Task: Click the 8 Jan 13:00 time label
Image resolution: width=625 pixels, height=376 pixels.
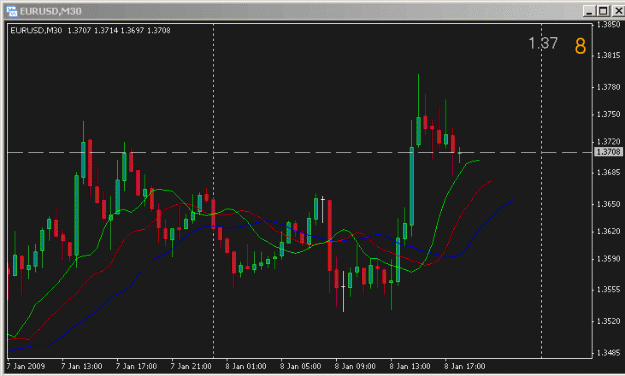Action: [x=410, y=366]
